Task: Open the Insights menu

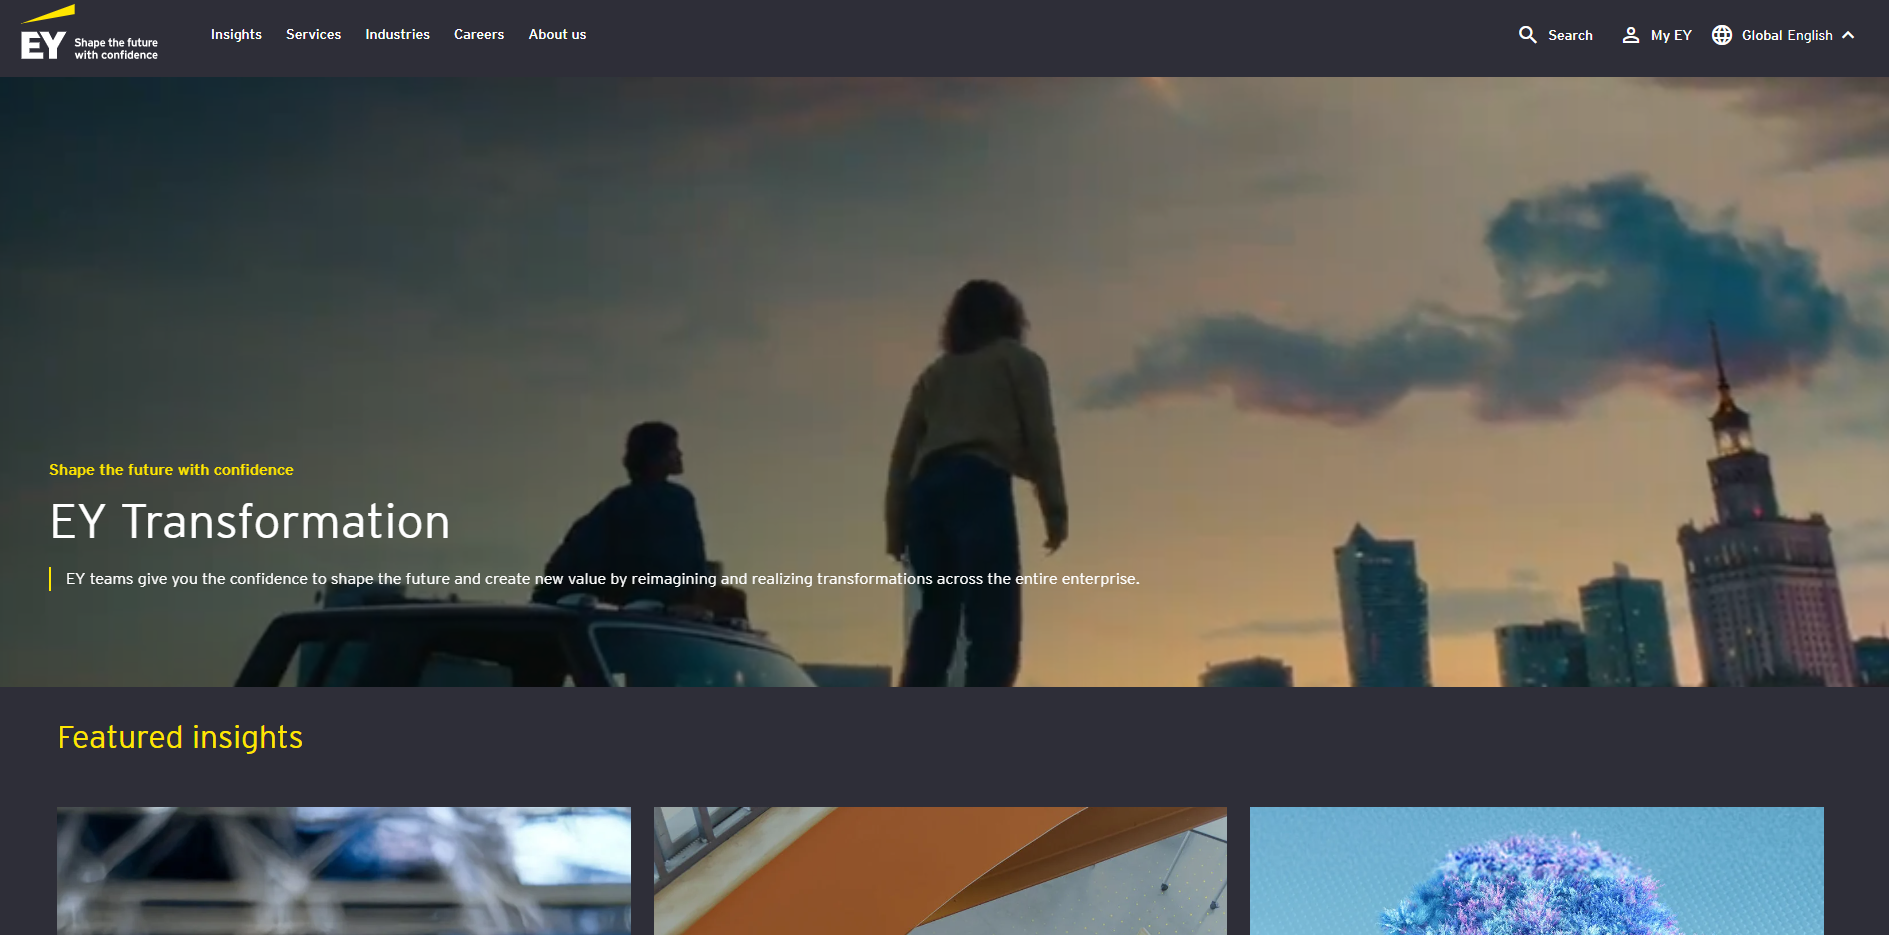Action: click(236, 34)
